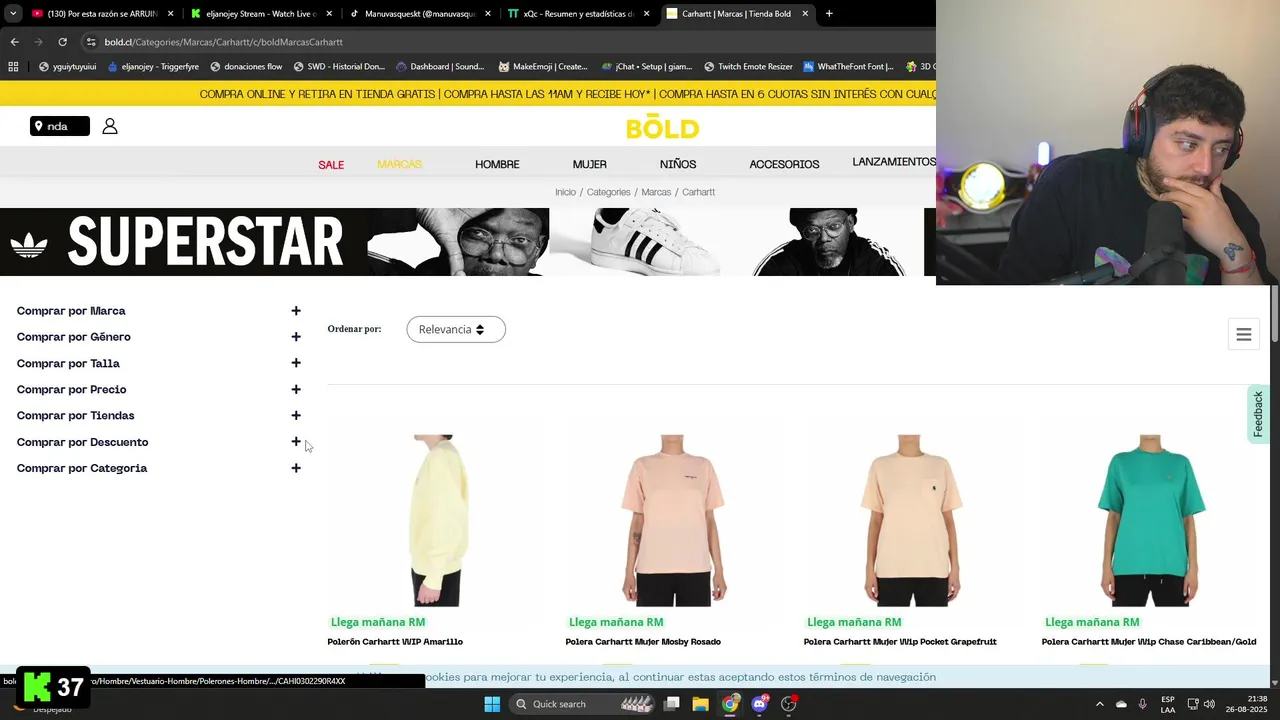This screenshot has width=1280, height=720.
Task: Click the microphone tray icon
Action: click(1143, 704)
